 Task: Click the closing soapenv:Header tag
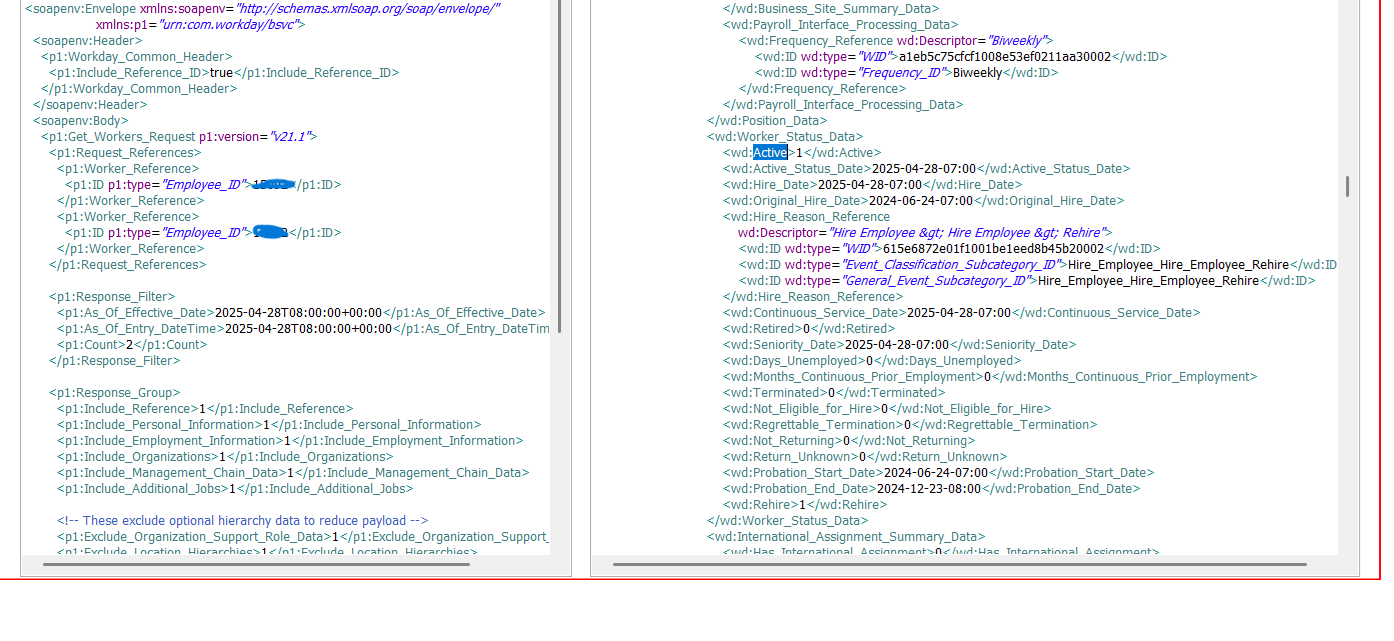click(90, 104)
